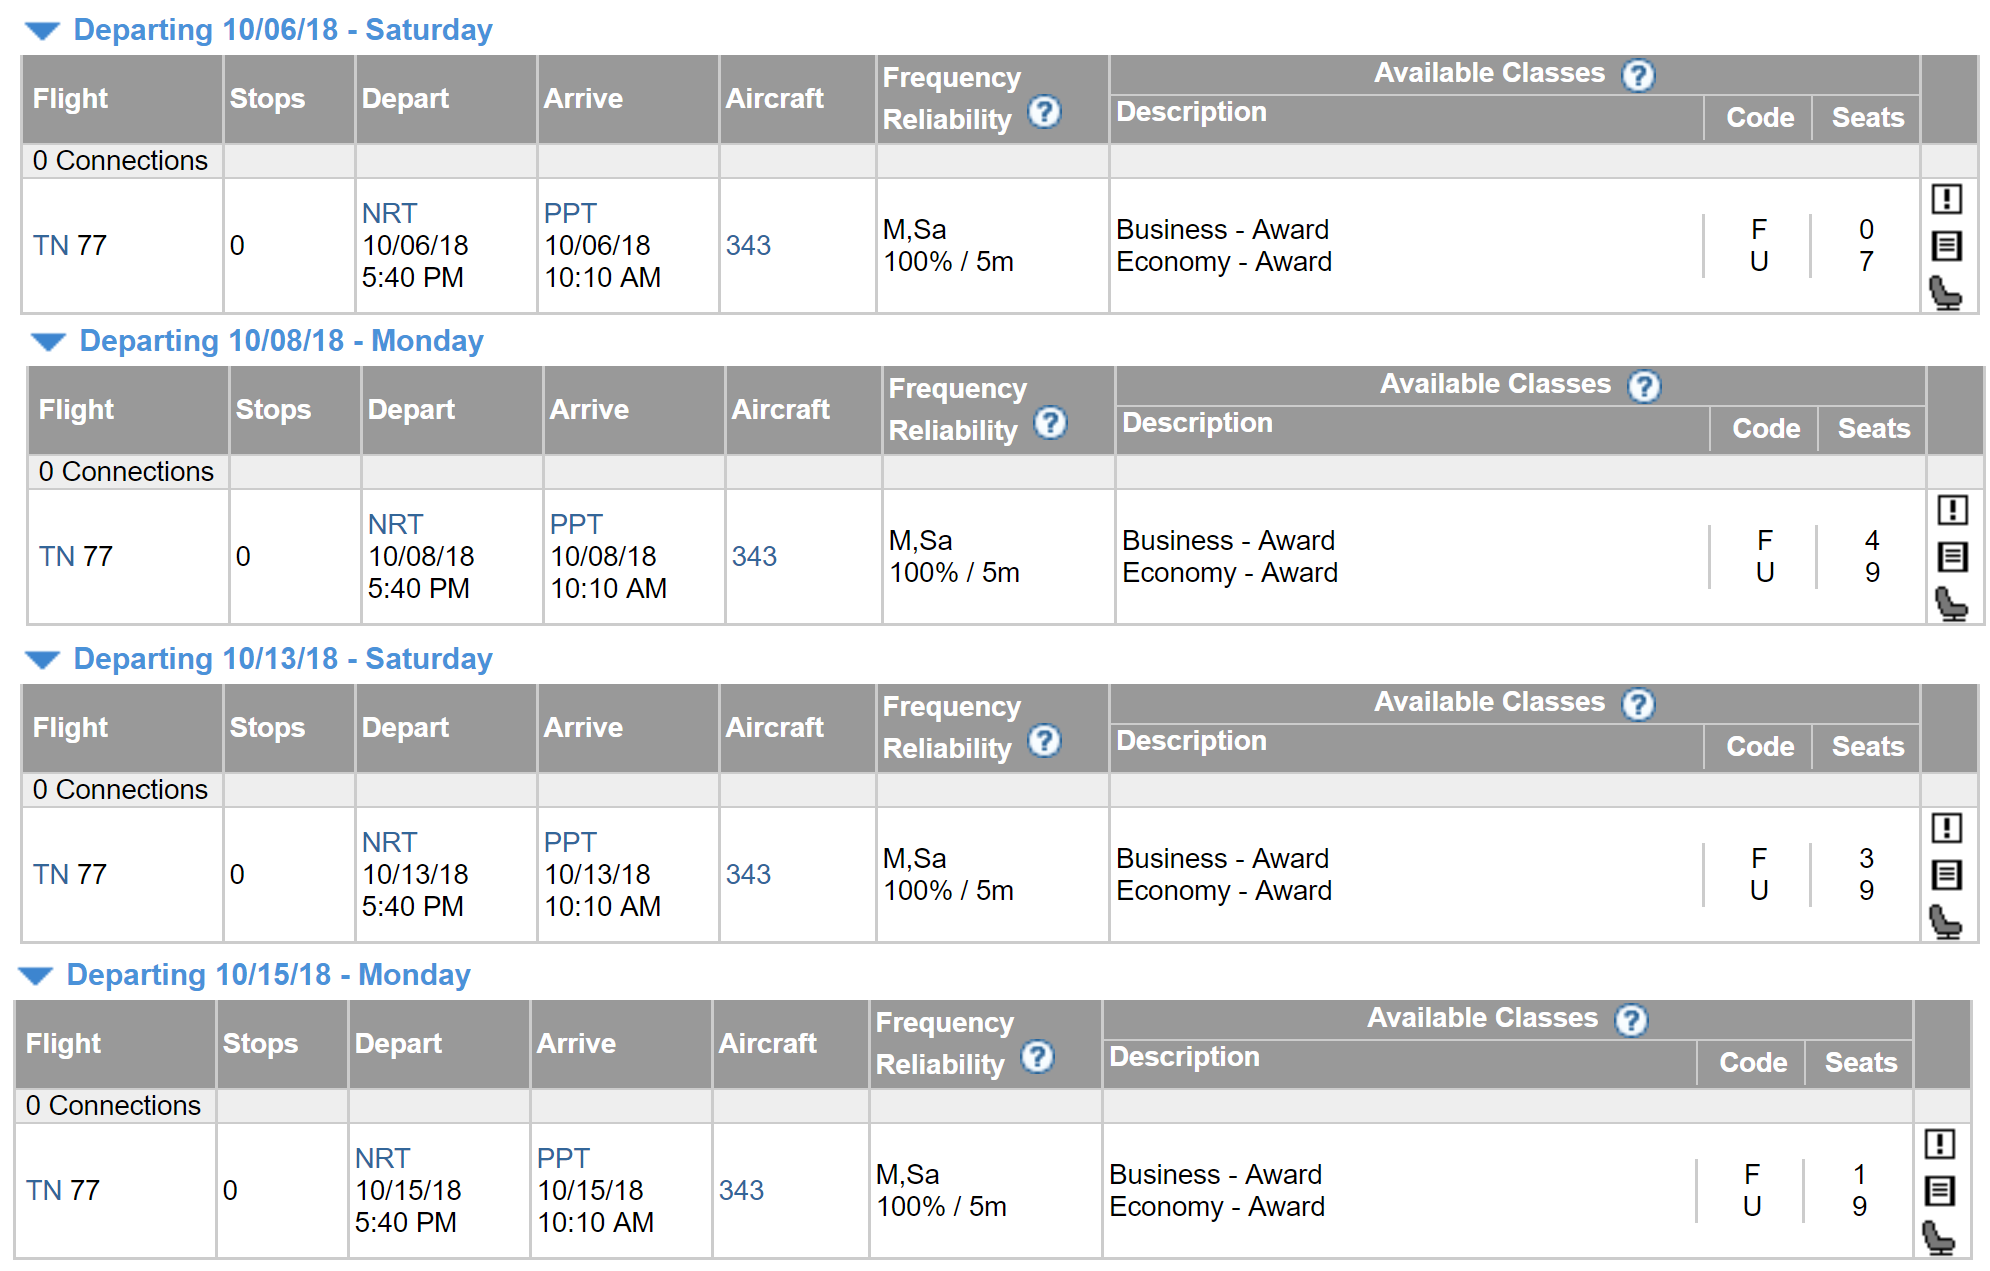
Task: Open Frequency Reliability help icon in first table
Action: (1044, 112)
